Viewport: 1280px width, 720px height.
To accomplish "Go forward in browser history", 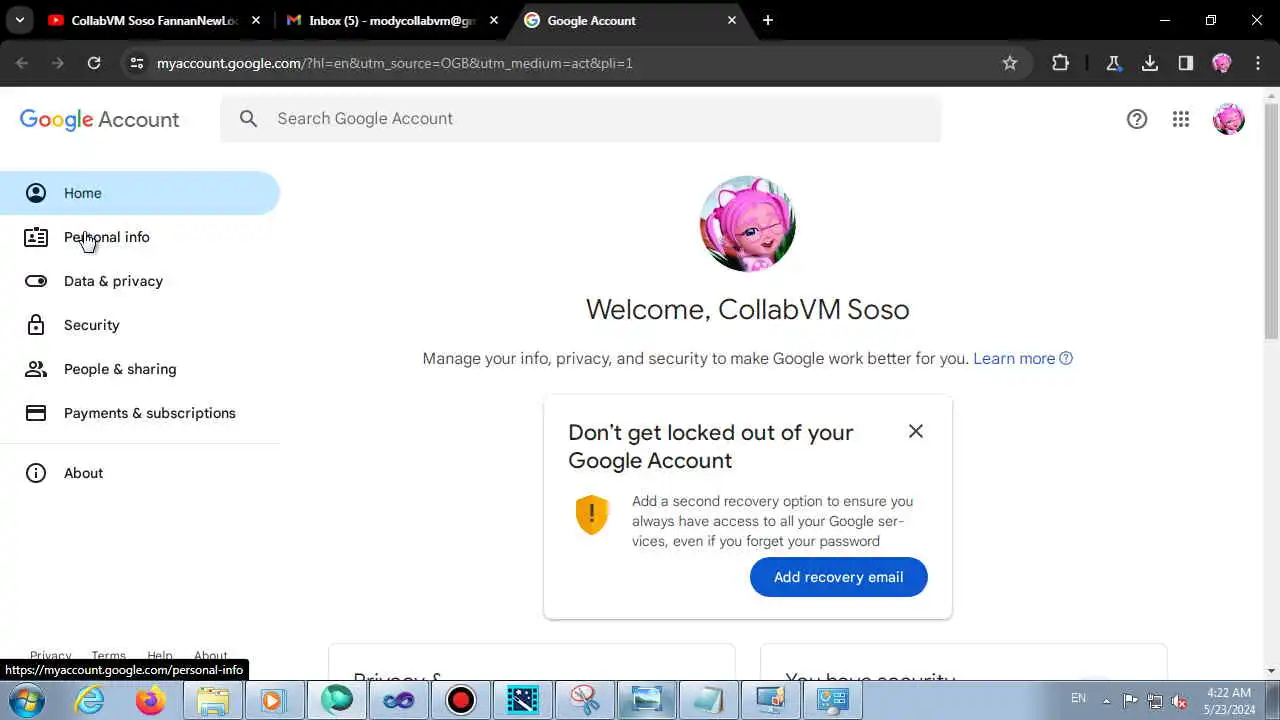I will [x=58, y=63].
